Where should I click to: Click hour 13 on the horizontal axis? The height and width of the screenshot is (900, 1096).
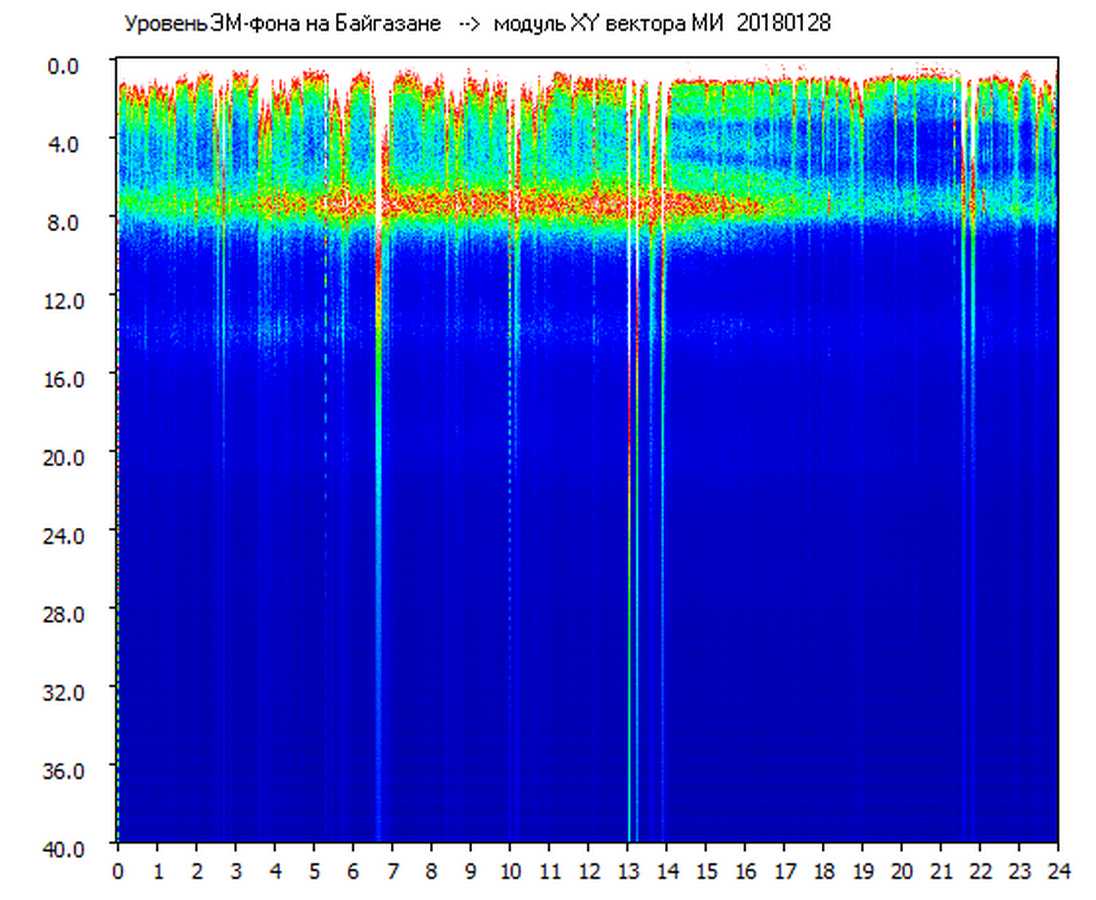pos(628,871)
